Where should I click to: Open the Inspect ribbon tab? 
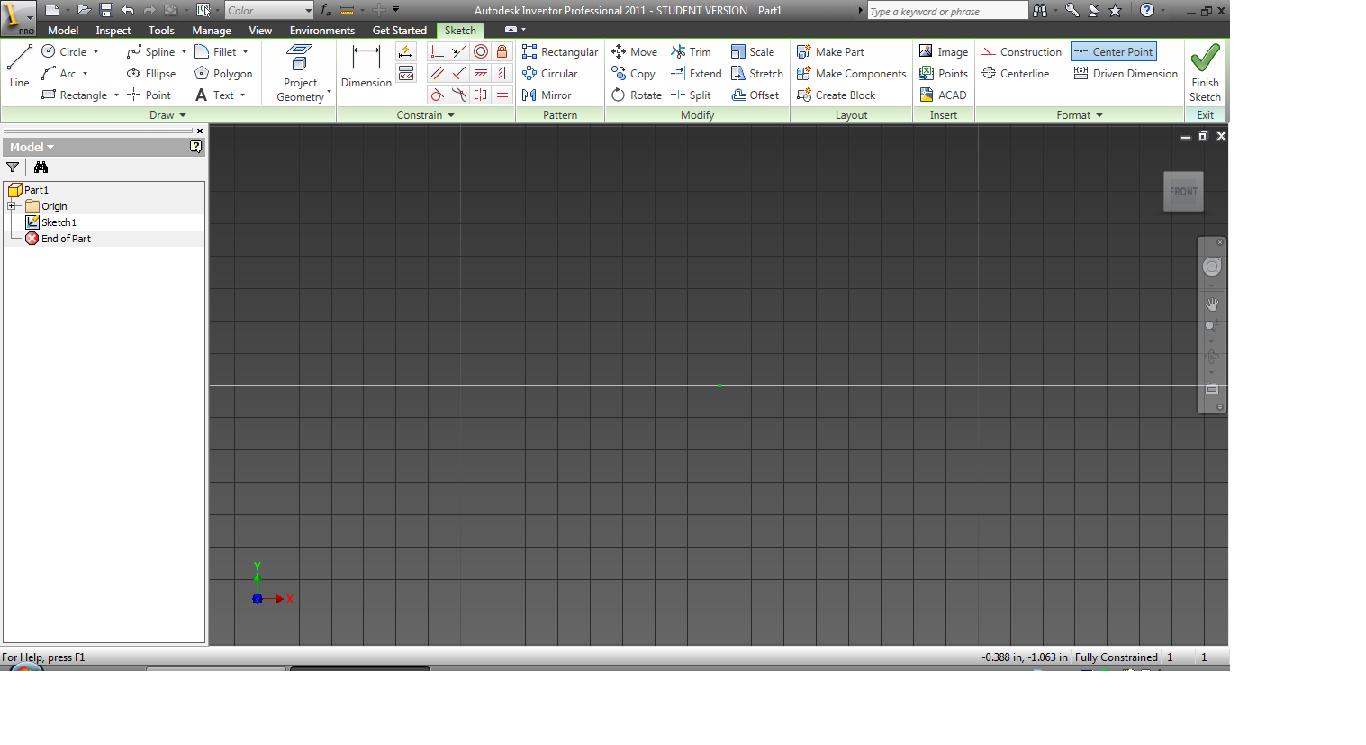113,30
